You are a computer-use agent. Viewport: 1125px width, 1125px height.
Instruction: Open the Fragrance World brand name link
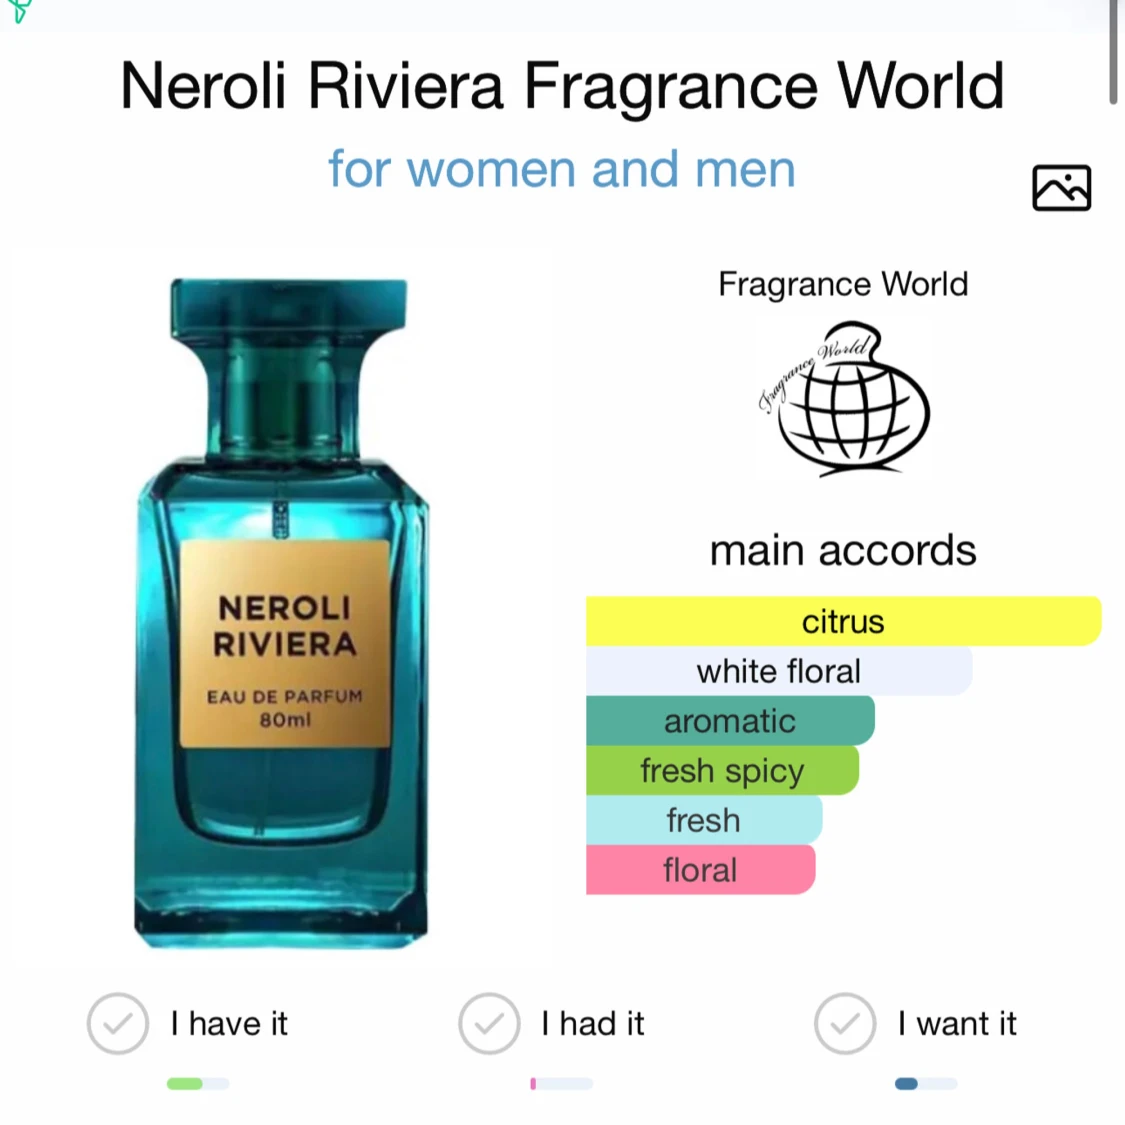(843, 284)
